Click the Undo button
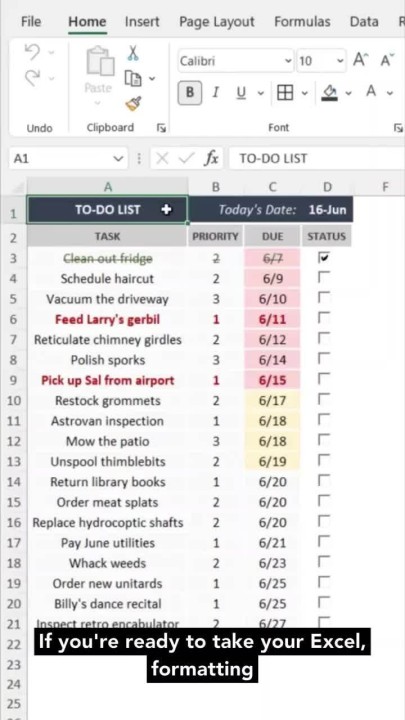405x720 pixels. 32,52
